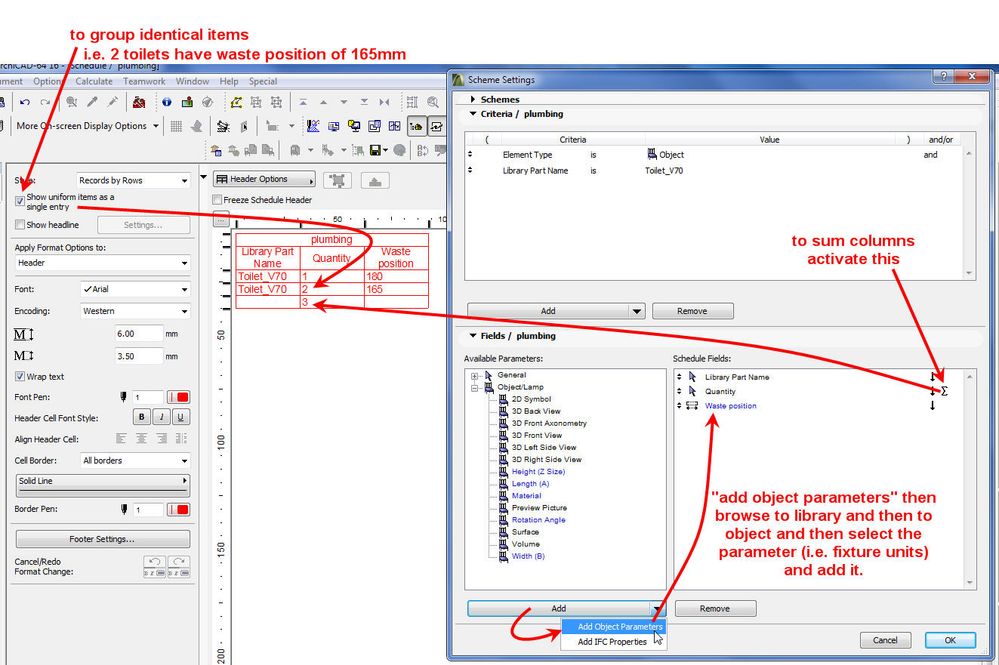Click the upload-style icon right of Header Options
Screen dimensions: 999x665
point(375,181)
